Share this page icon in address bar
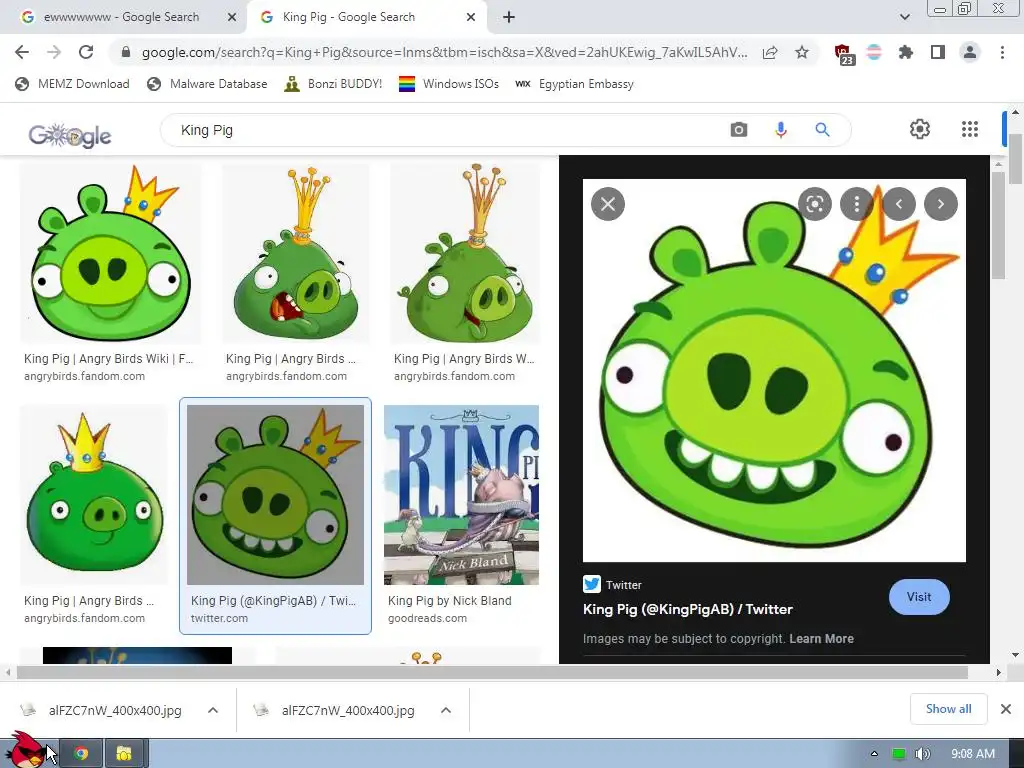Image resolution: width=1024 pixels, height=768 pixels. pos(770,52)
